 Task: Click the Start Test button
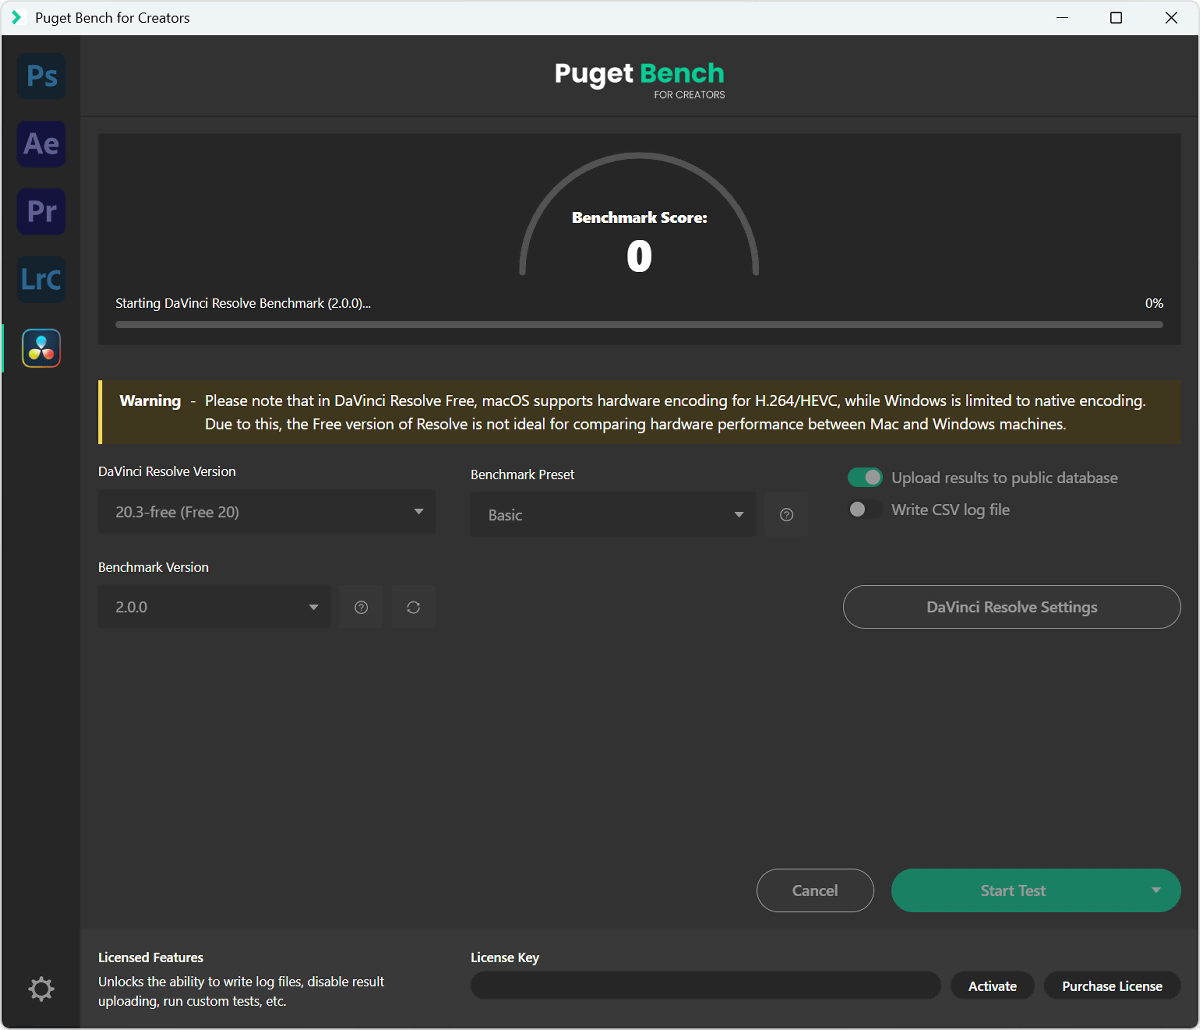point(1013,890)
